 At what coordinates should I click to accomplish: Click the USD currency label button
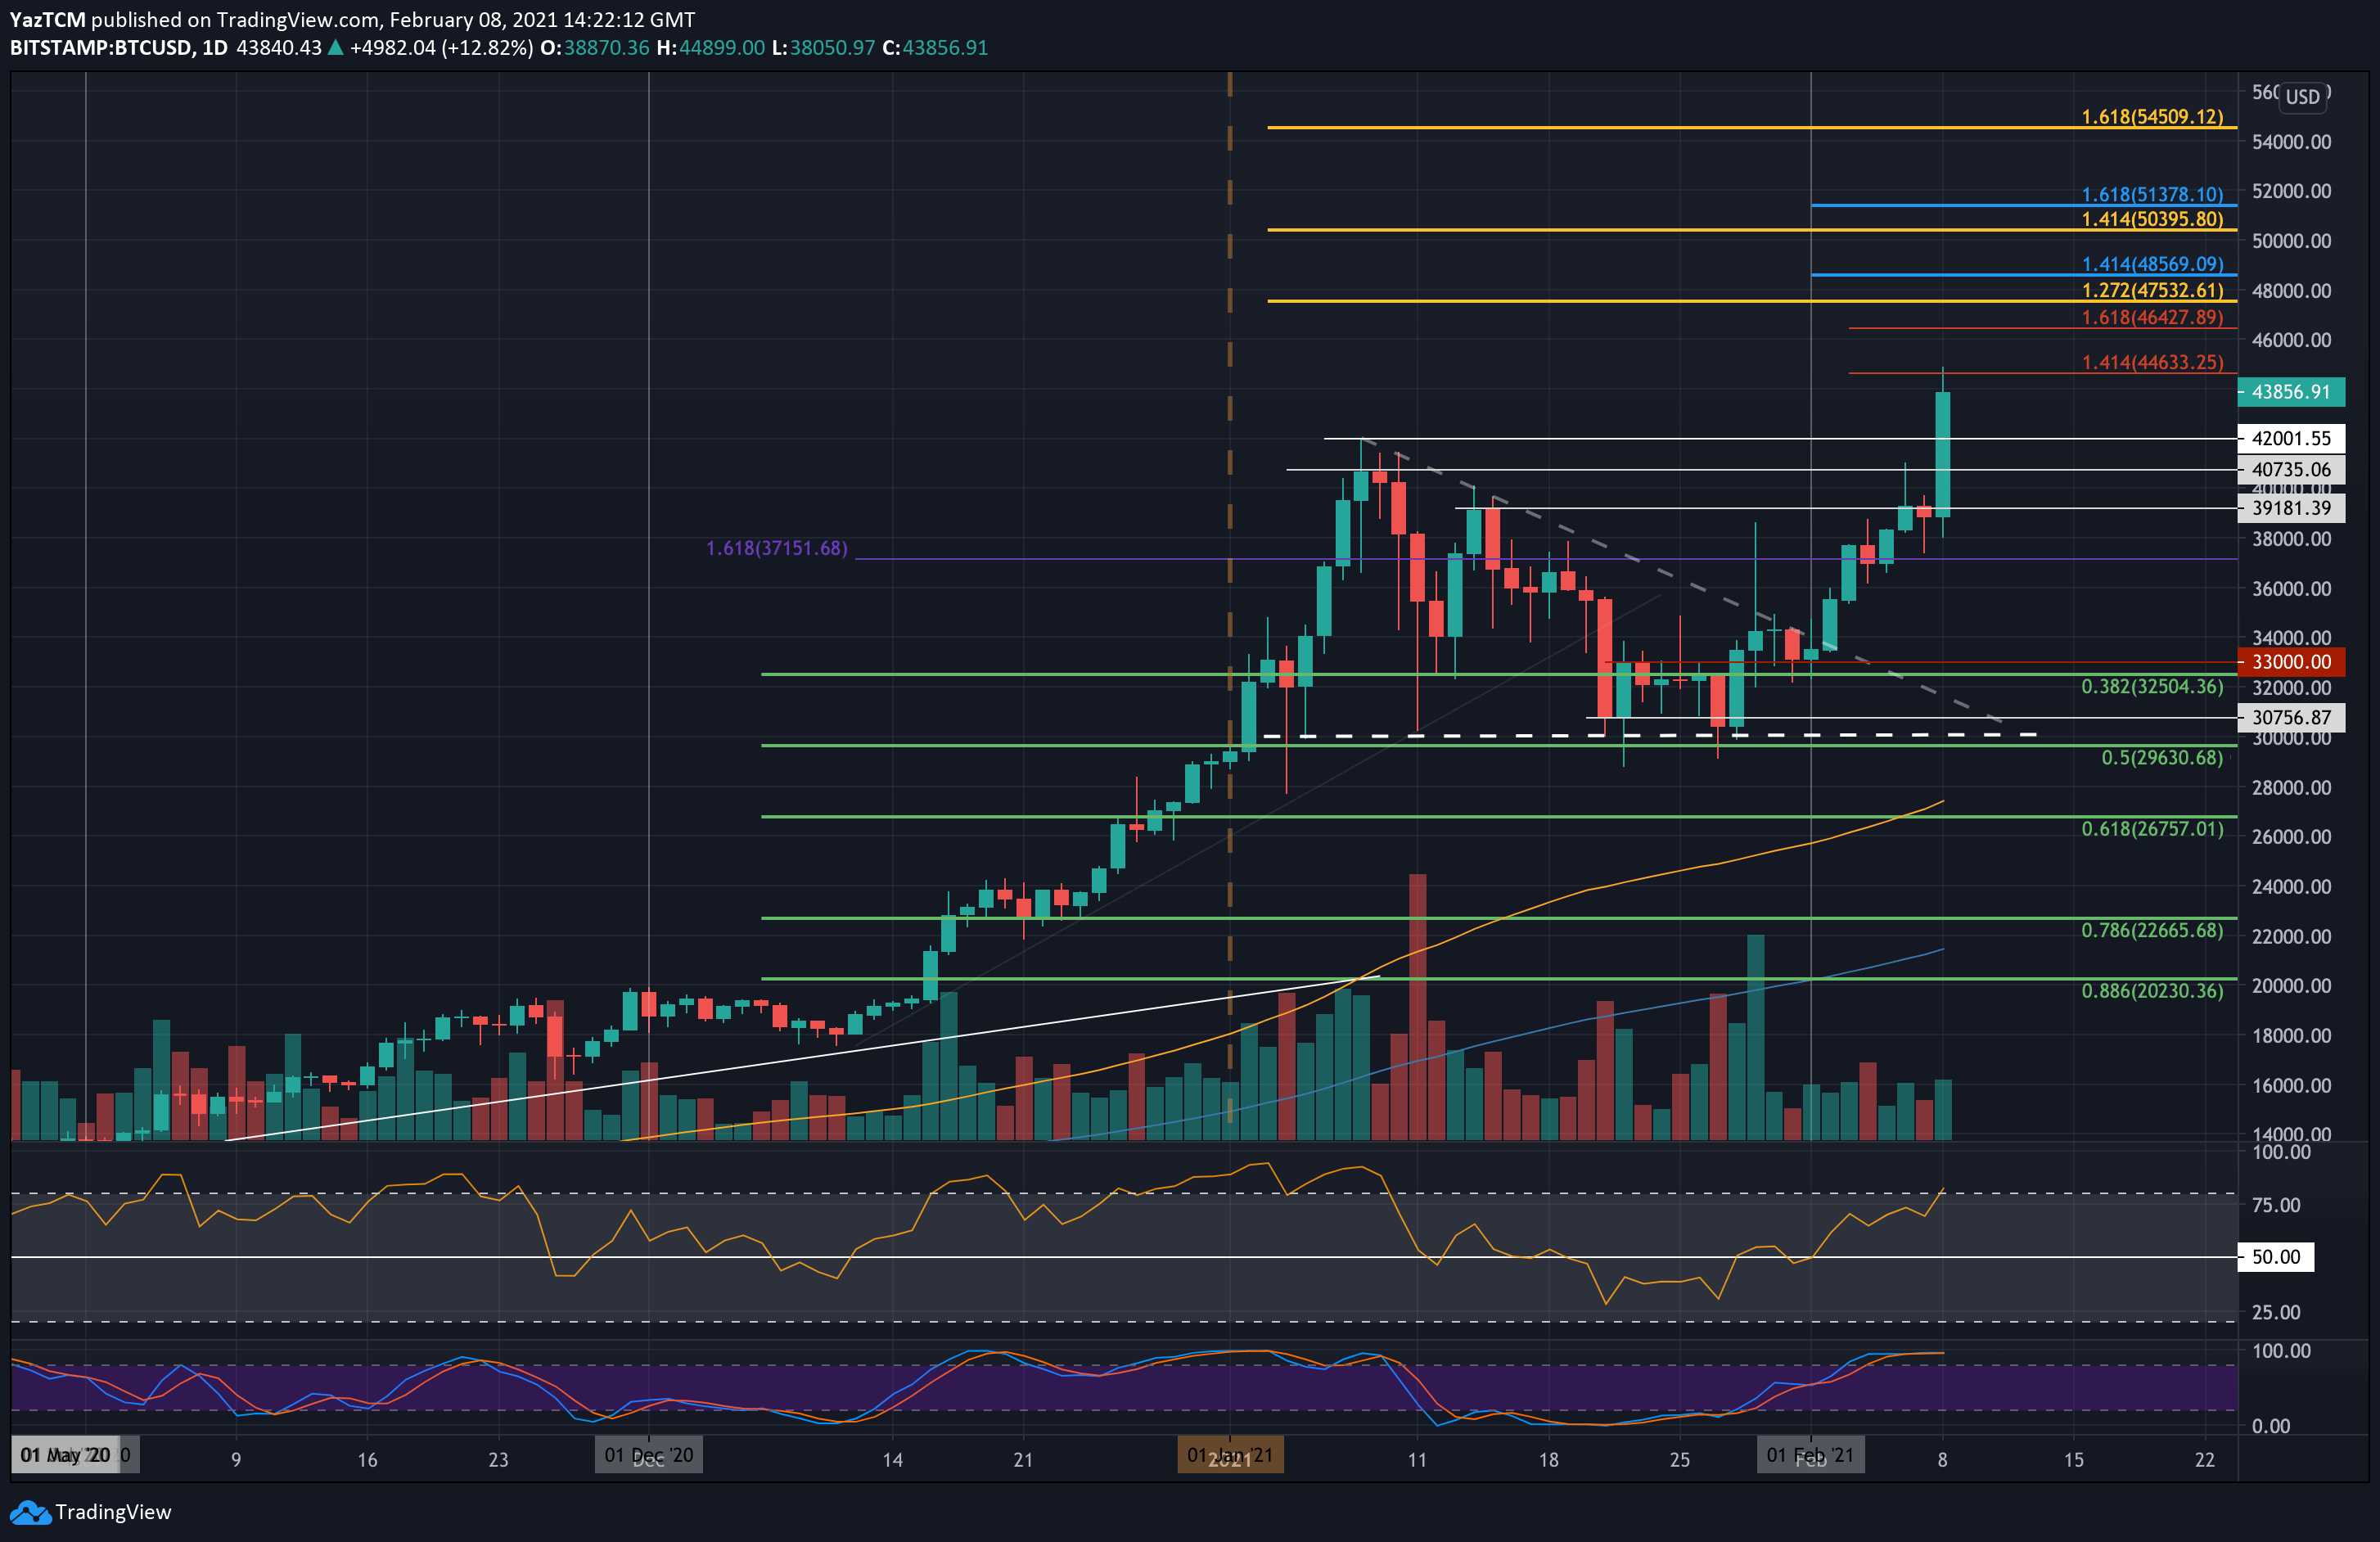click(2302, 97)
